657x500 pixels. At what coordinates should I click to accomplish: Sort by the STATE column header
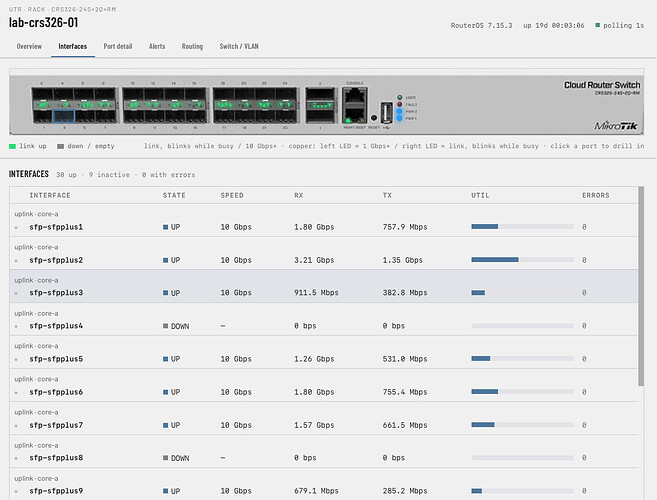coord(174,195)
